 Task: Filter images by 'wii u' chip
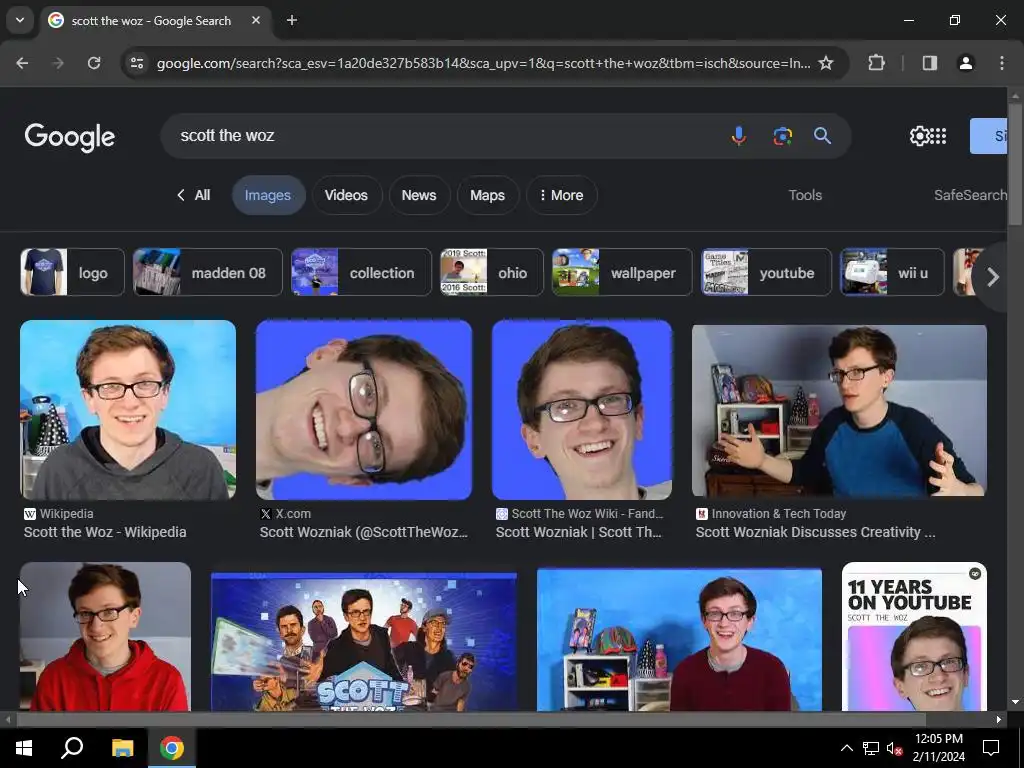(x=892, y=272)
